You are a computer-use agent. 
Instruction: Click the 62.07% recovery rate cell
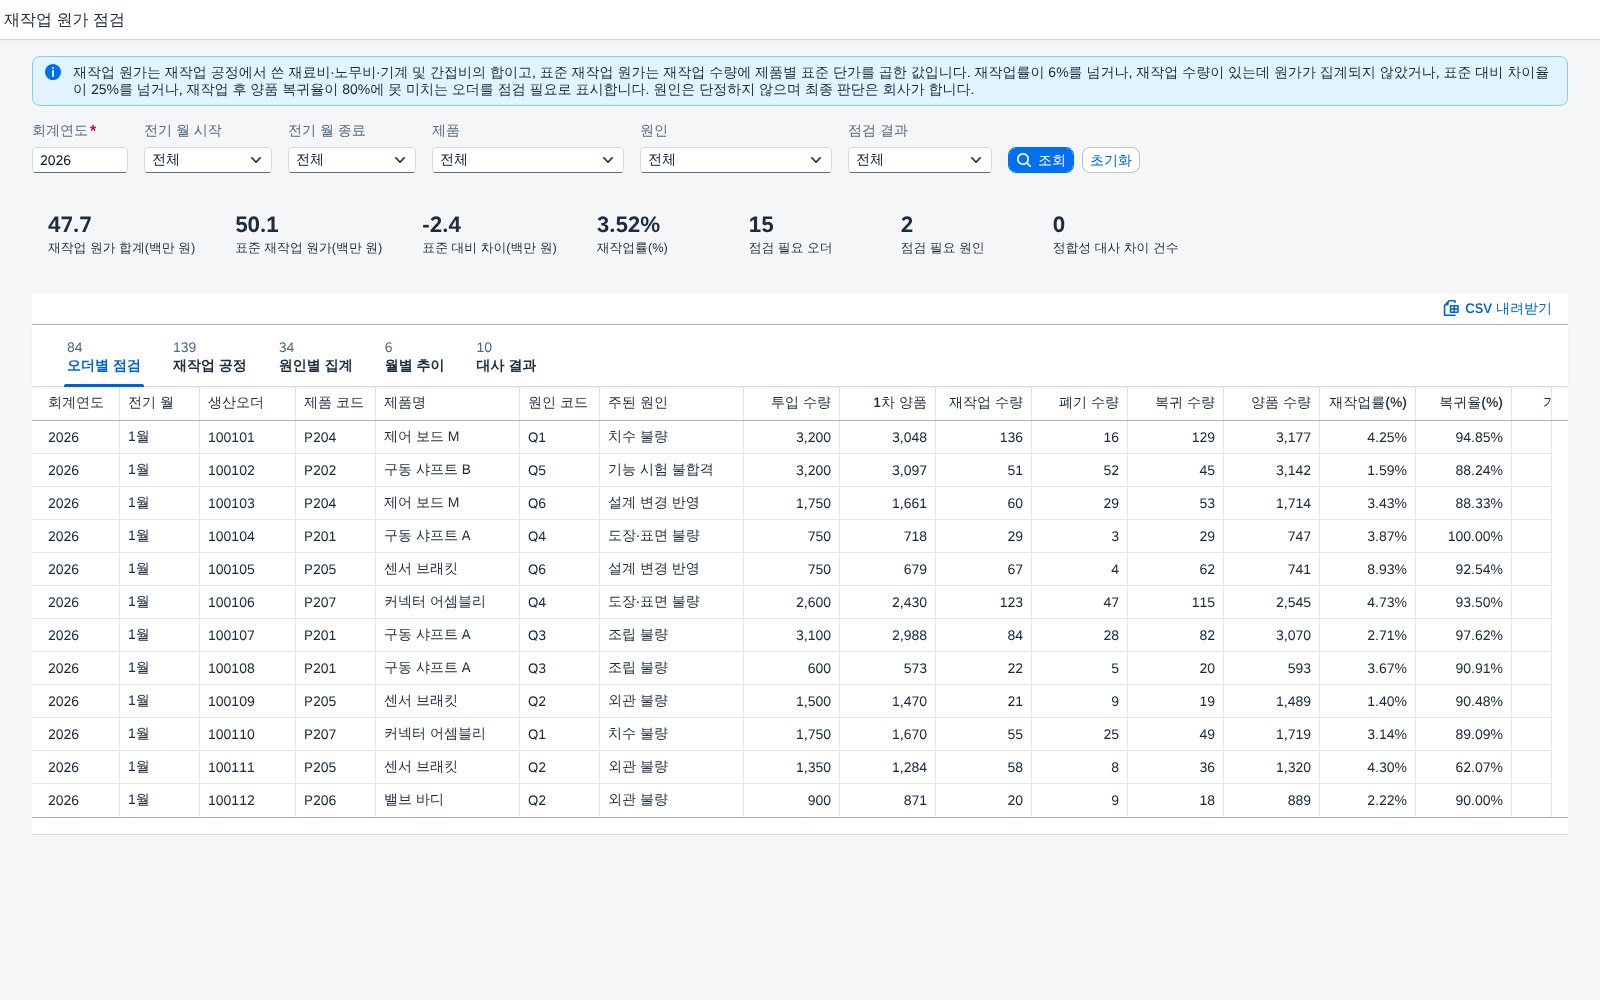coord(1463,767)
